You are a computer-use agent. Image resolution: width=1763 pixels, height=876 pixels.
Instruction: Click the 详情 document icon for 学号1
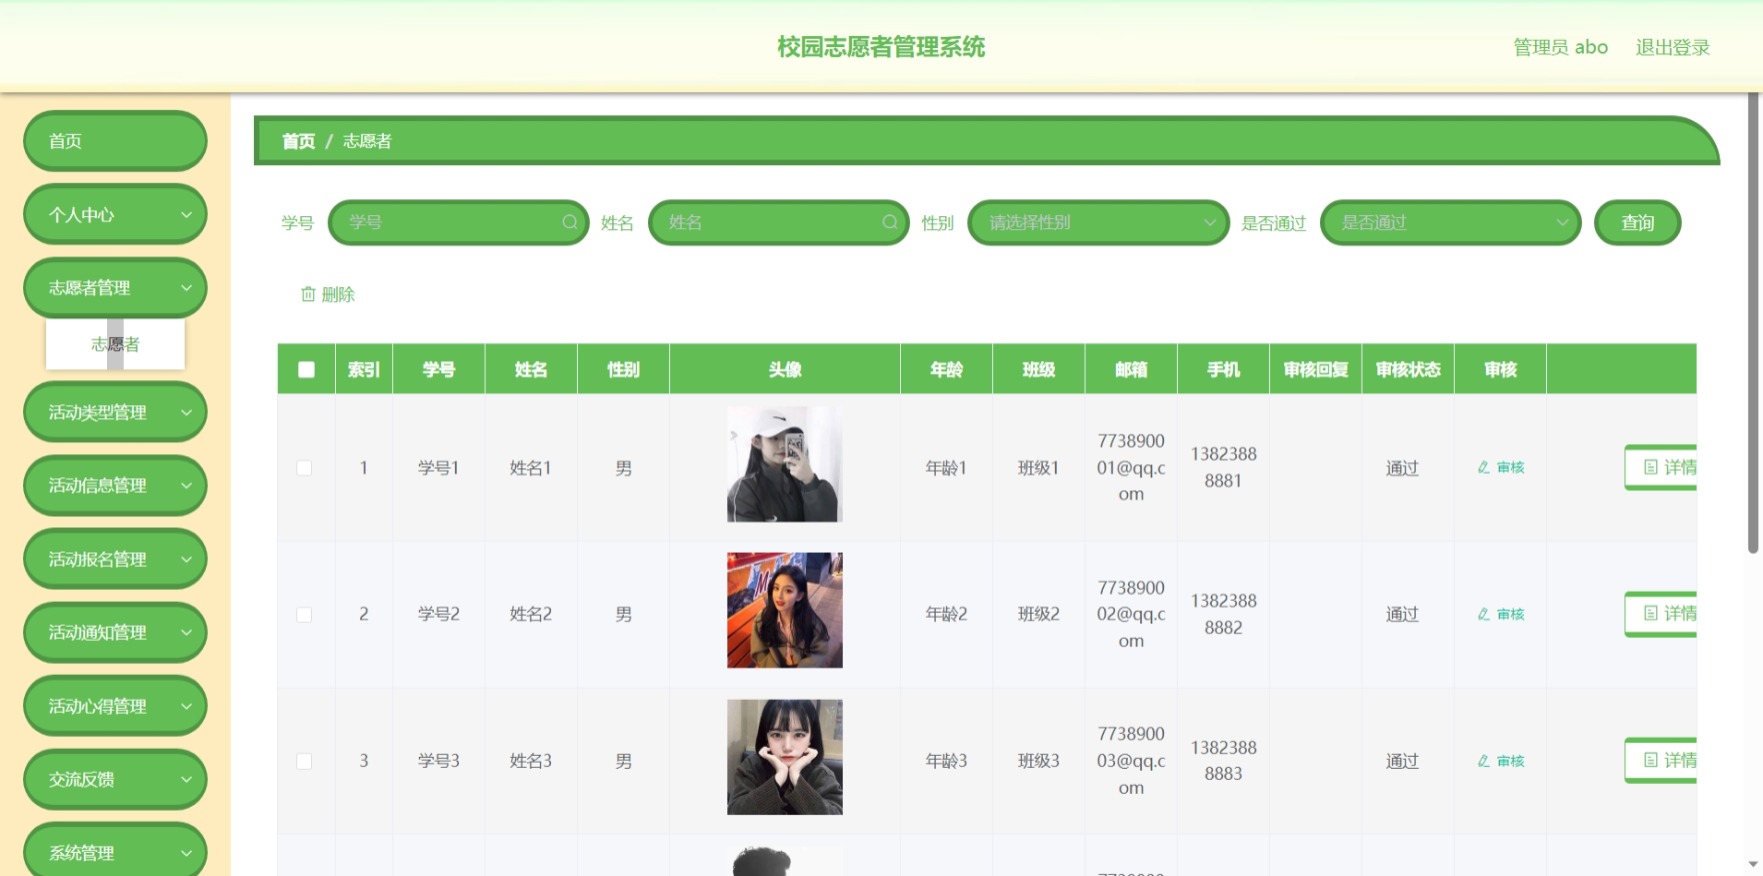1651,467
